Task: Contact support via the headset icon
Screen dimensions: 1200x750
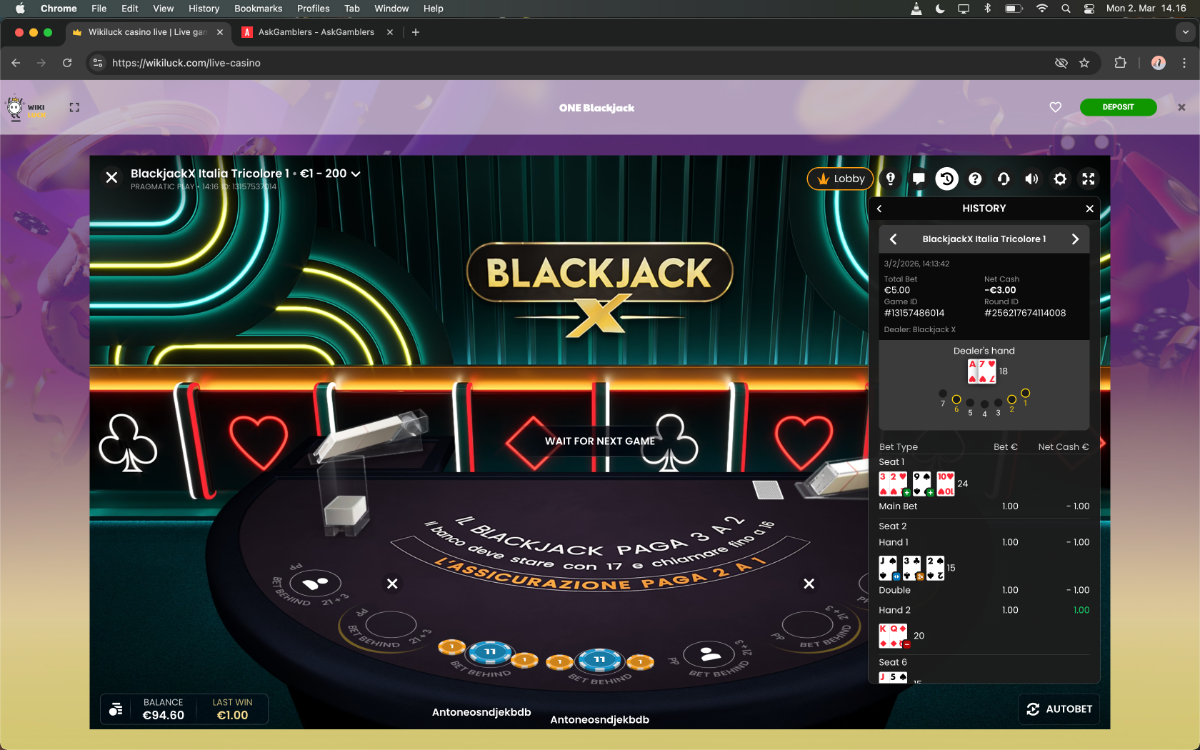Action: [1003, 179]
